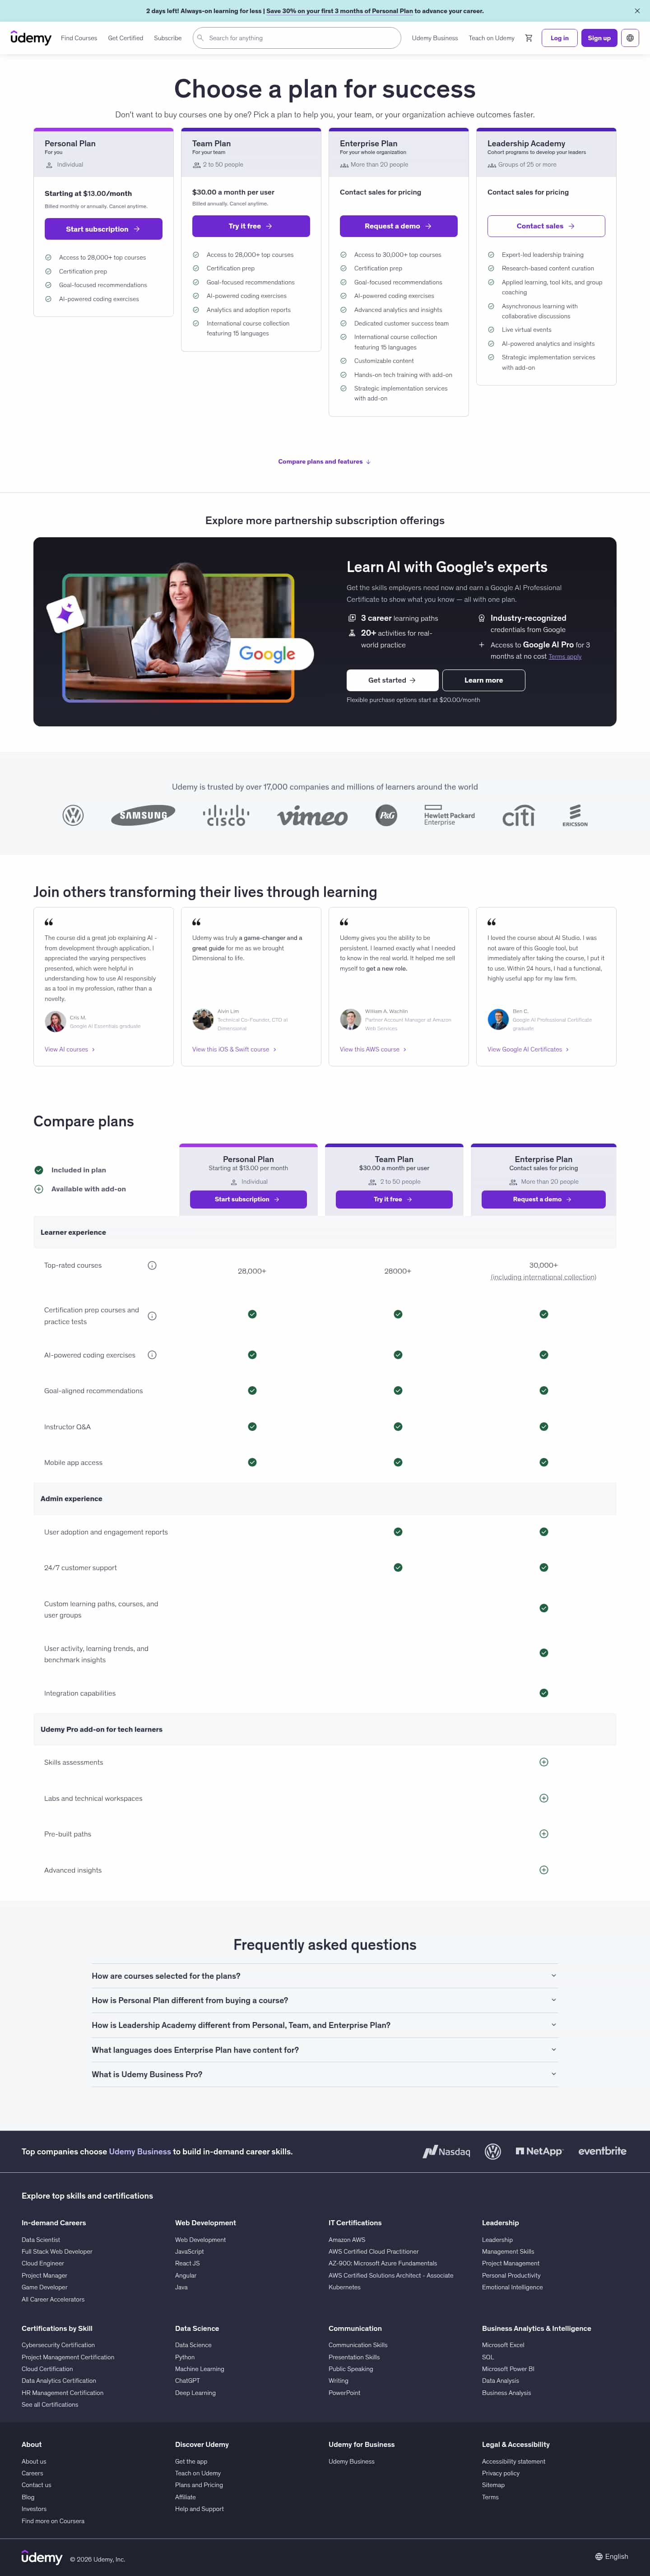The width and height of the screenshot is (650, 2576).
Task: Click the Udemy logo in header
Action: click(31, 38)
